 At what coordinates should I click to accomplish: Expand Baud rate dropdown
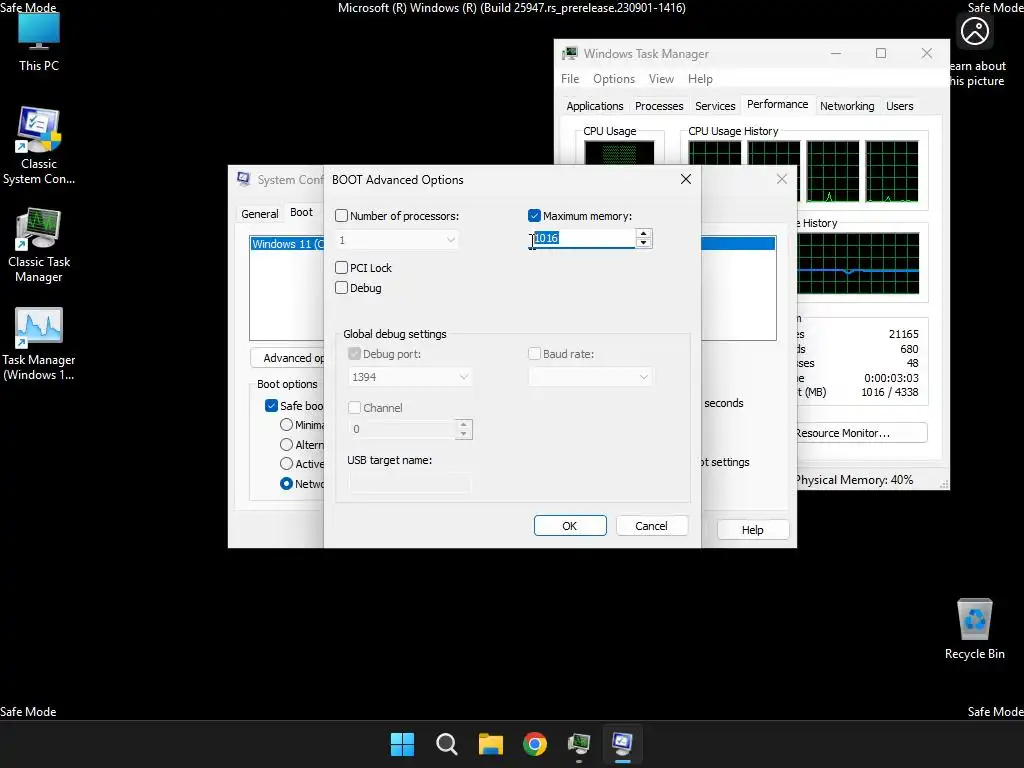(x=643, y=377)
